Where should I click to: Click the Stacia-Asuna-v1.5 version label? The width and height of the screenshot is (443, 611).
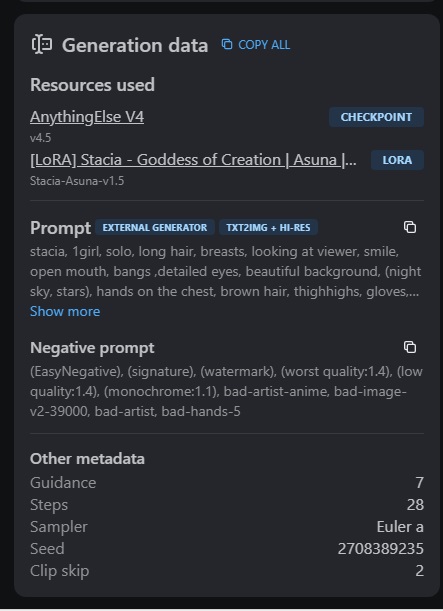point(77,181)
